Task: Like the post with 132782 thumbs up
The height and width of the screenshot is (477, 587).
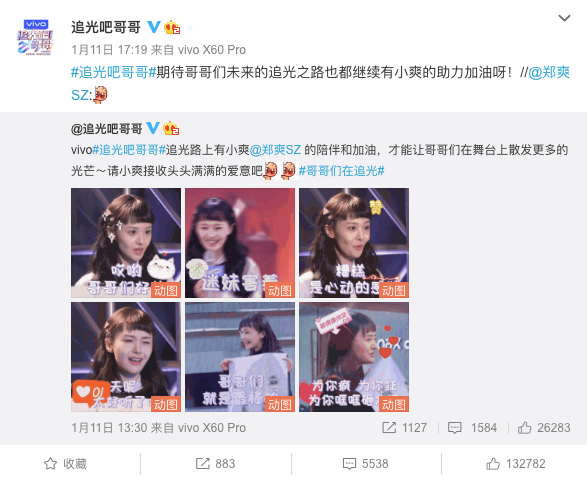Action: [x=515, y=464]
